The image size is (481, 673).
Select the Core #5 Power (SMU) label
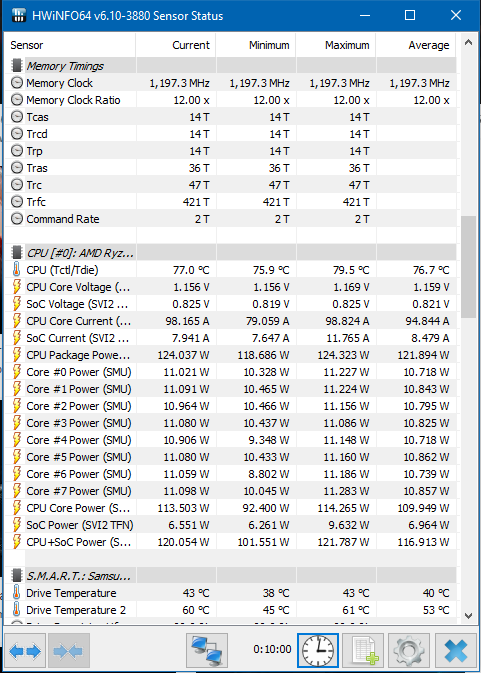pos(79,457)
